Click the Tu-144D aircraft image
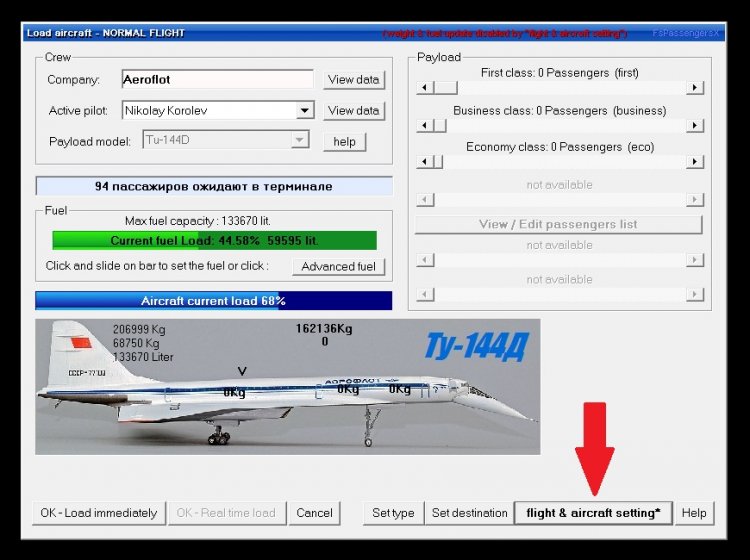This screenshot has width=750, height=560. tap(287, 387)
